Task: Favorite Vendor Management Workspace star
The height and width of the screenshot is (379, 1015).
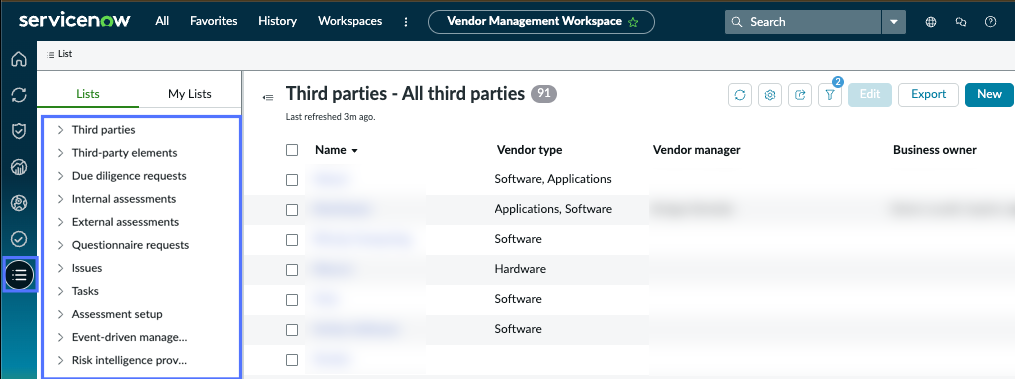Action: pyautogui.click(x=633, y=22)
